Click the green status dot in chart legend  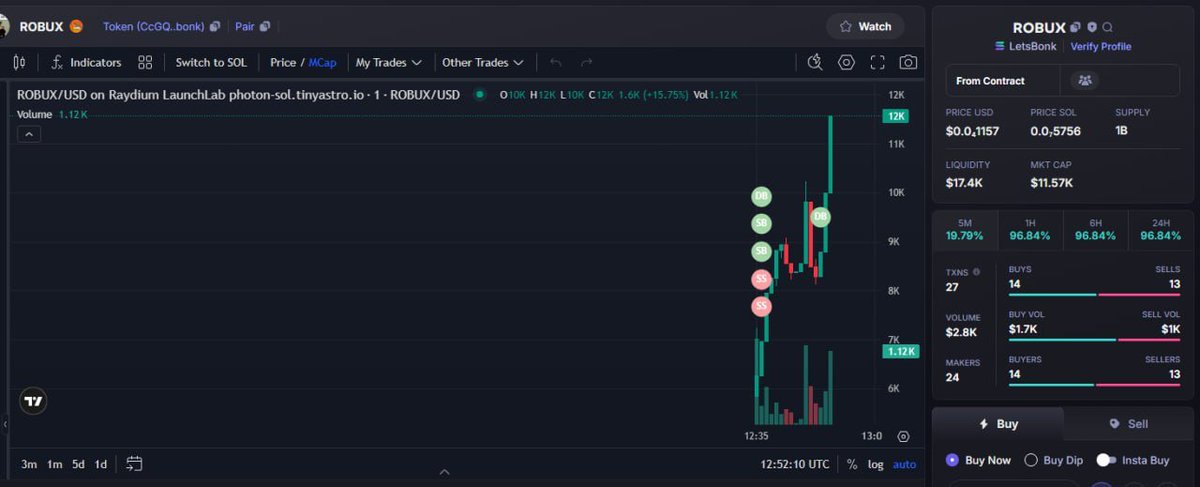pyautogui.click(x=480, y=95)
